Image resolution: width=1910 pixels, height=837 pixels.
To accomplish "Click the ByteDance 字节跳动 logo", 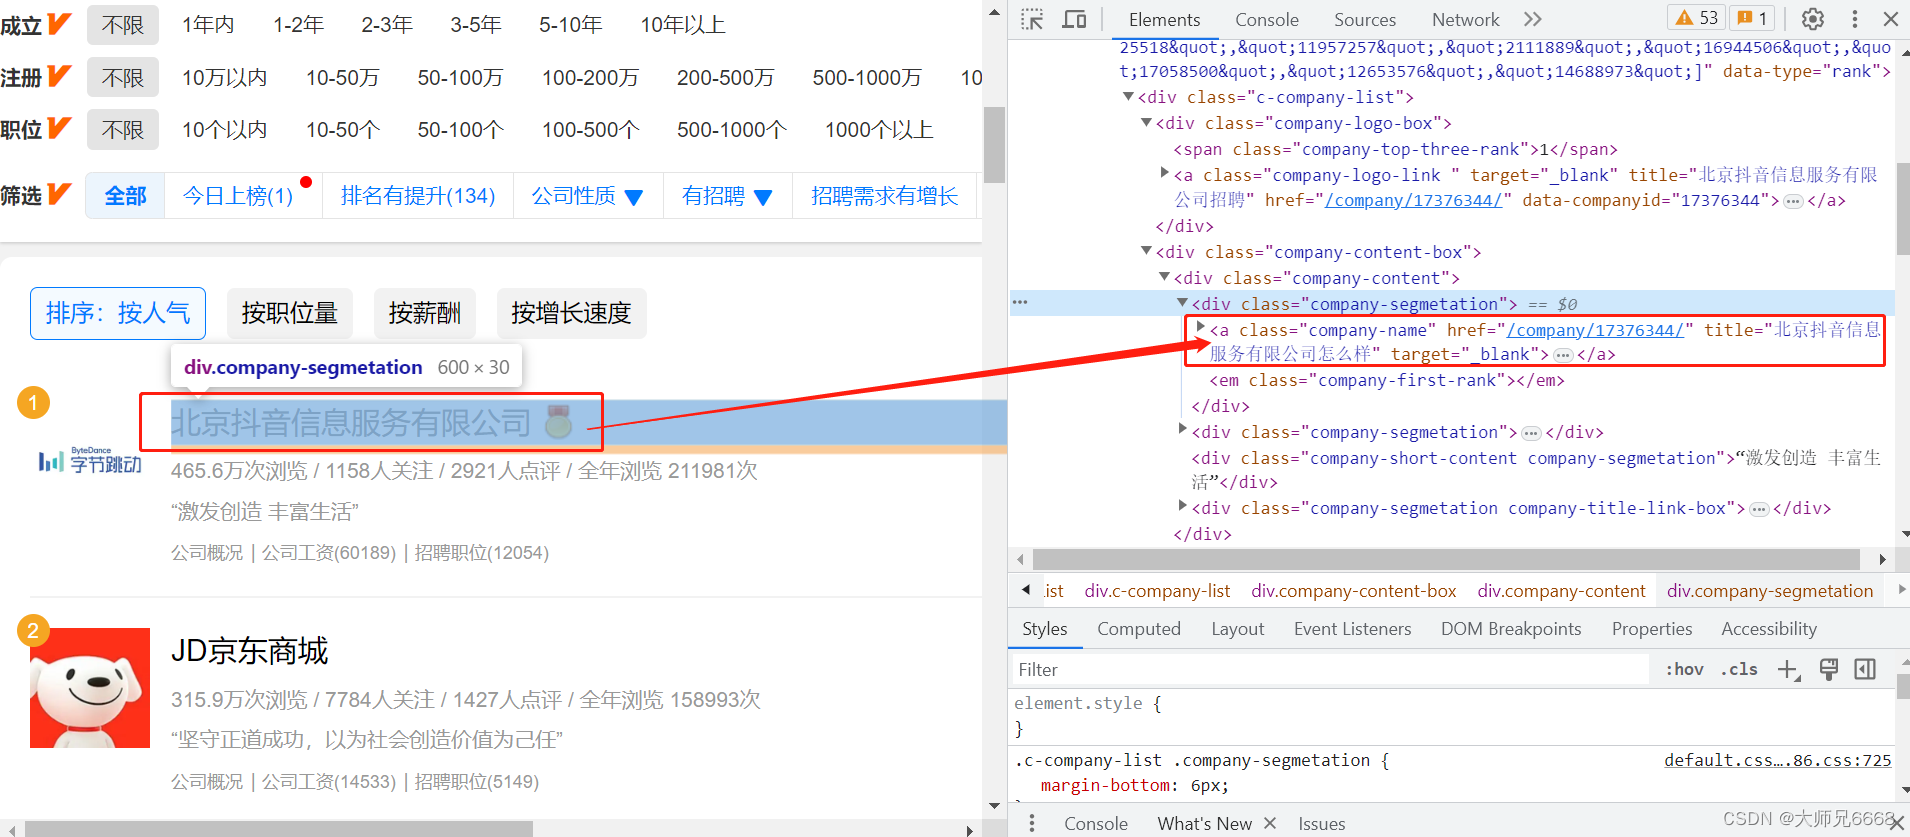I will coord(90,460).
